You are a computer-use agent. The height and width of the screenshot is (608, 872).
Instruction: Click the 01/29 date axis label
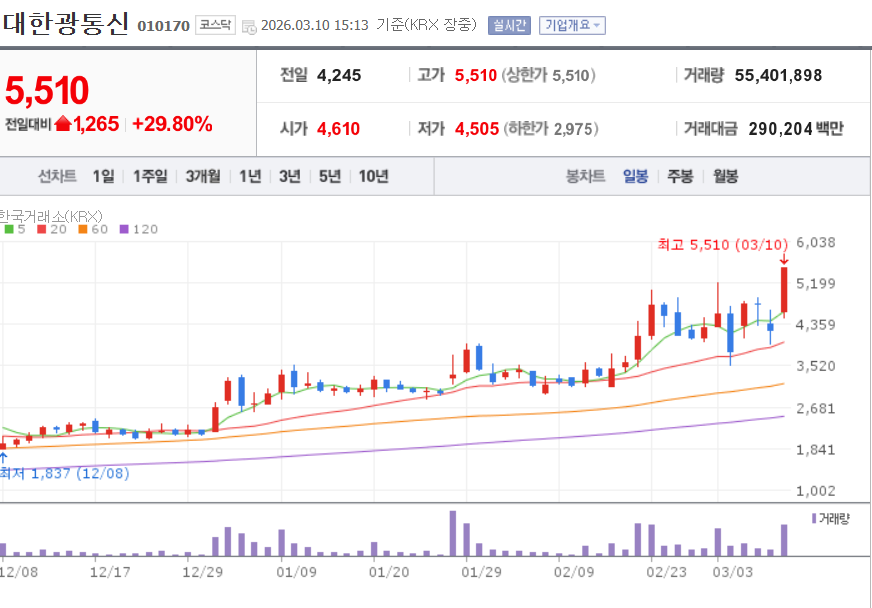point(481,572)
